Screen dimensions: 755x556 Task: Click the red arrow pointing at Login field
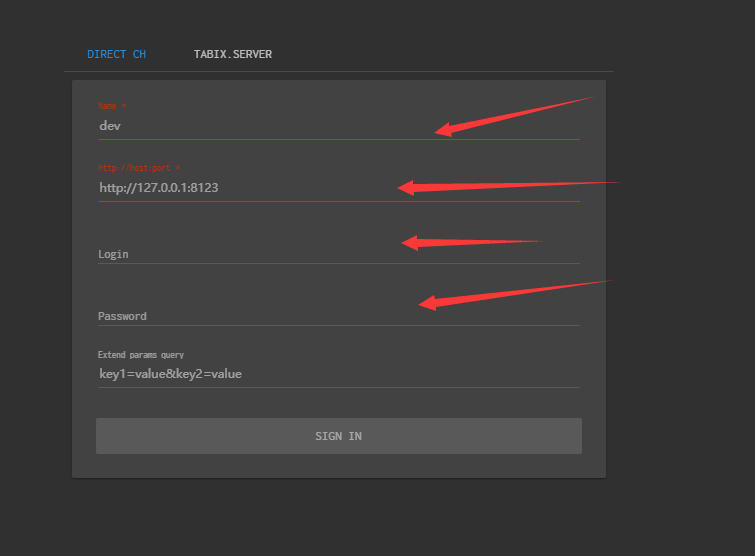[470, 242]
